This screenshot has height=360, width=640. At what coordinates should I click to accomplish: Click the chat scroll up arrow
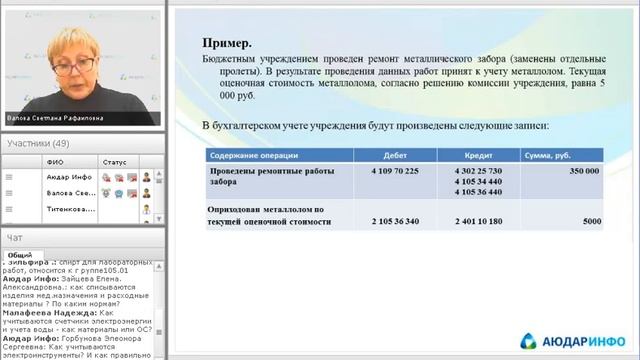[159, 267]
